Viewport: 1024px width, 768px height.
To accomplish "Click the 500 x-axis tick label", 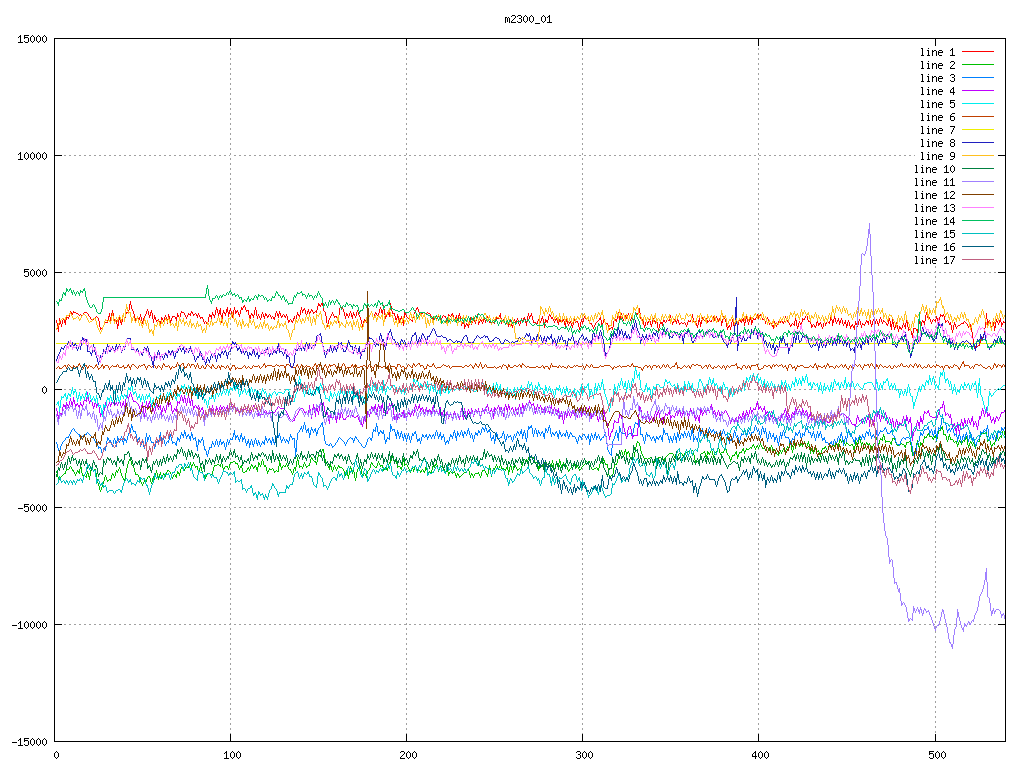I will (934, 755).
